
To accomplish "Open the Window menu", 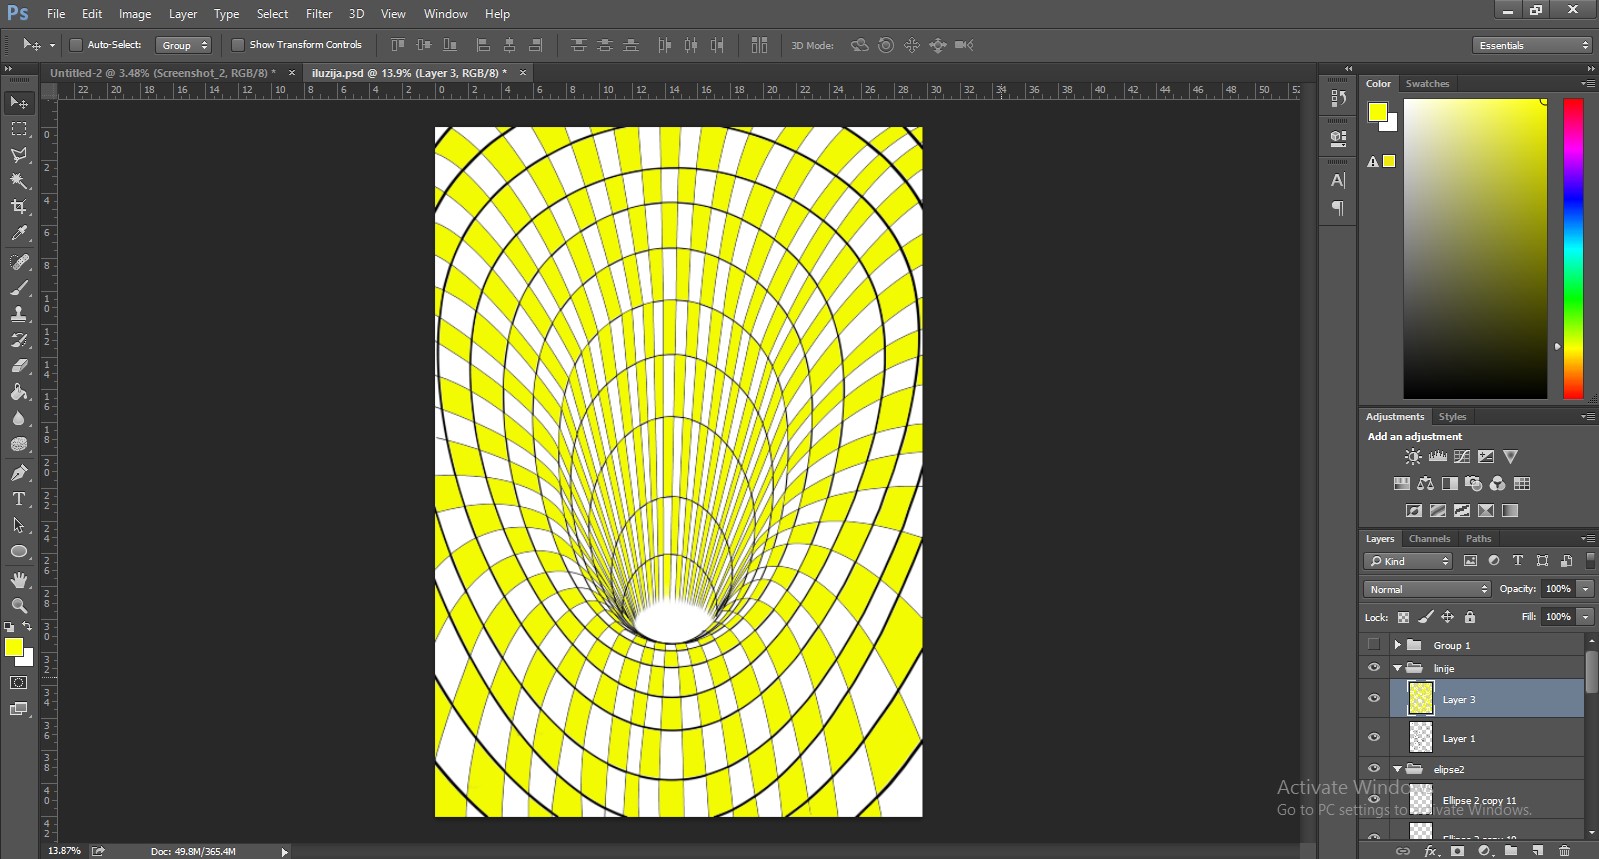I will (x=445, y=14).
